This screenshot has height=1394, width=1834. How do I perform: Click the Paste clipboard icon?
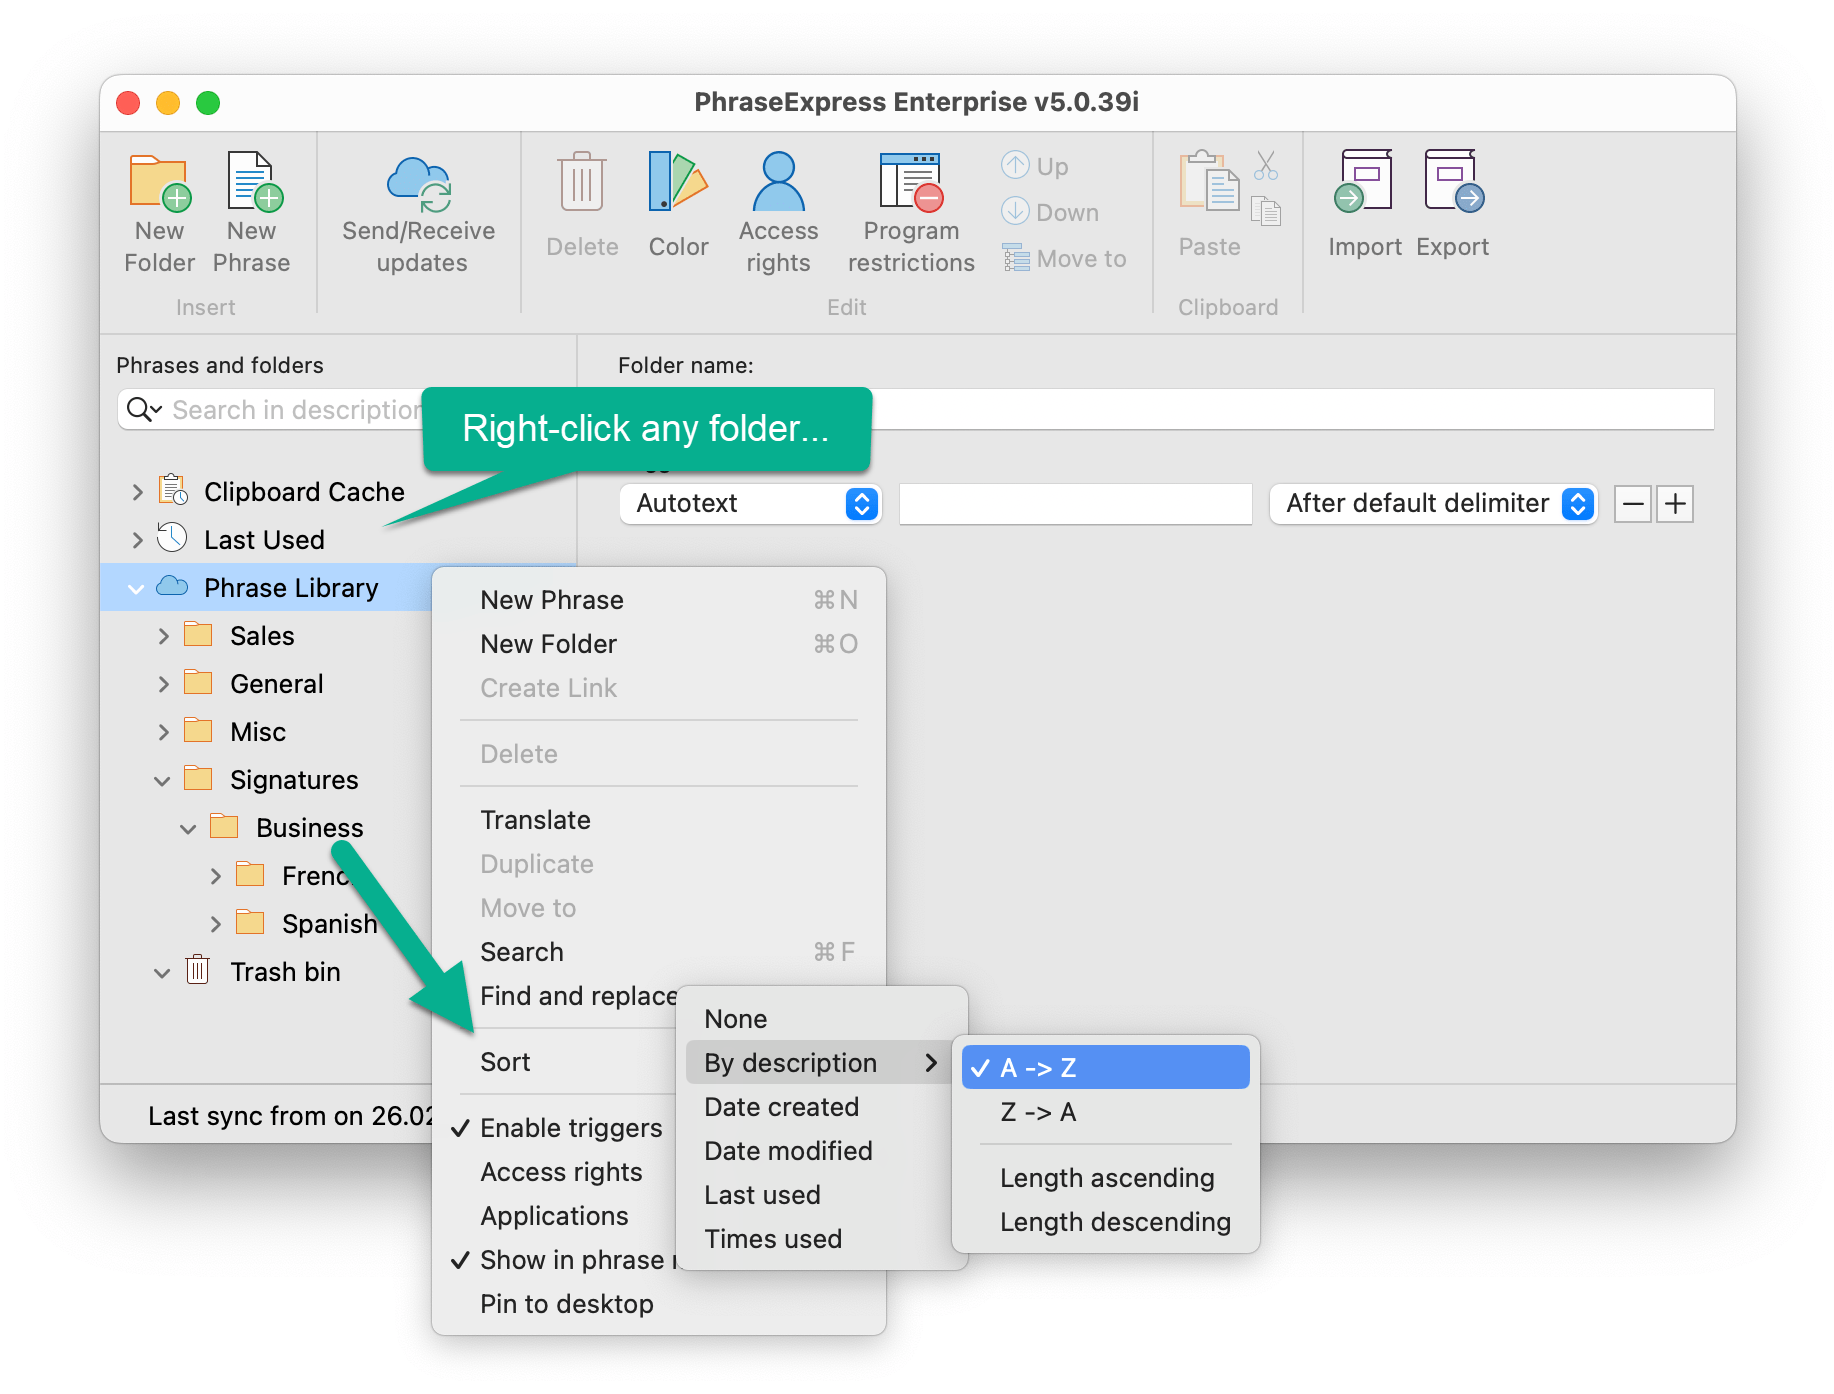(1209, 181)
